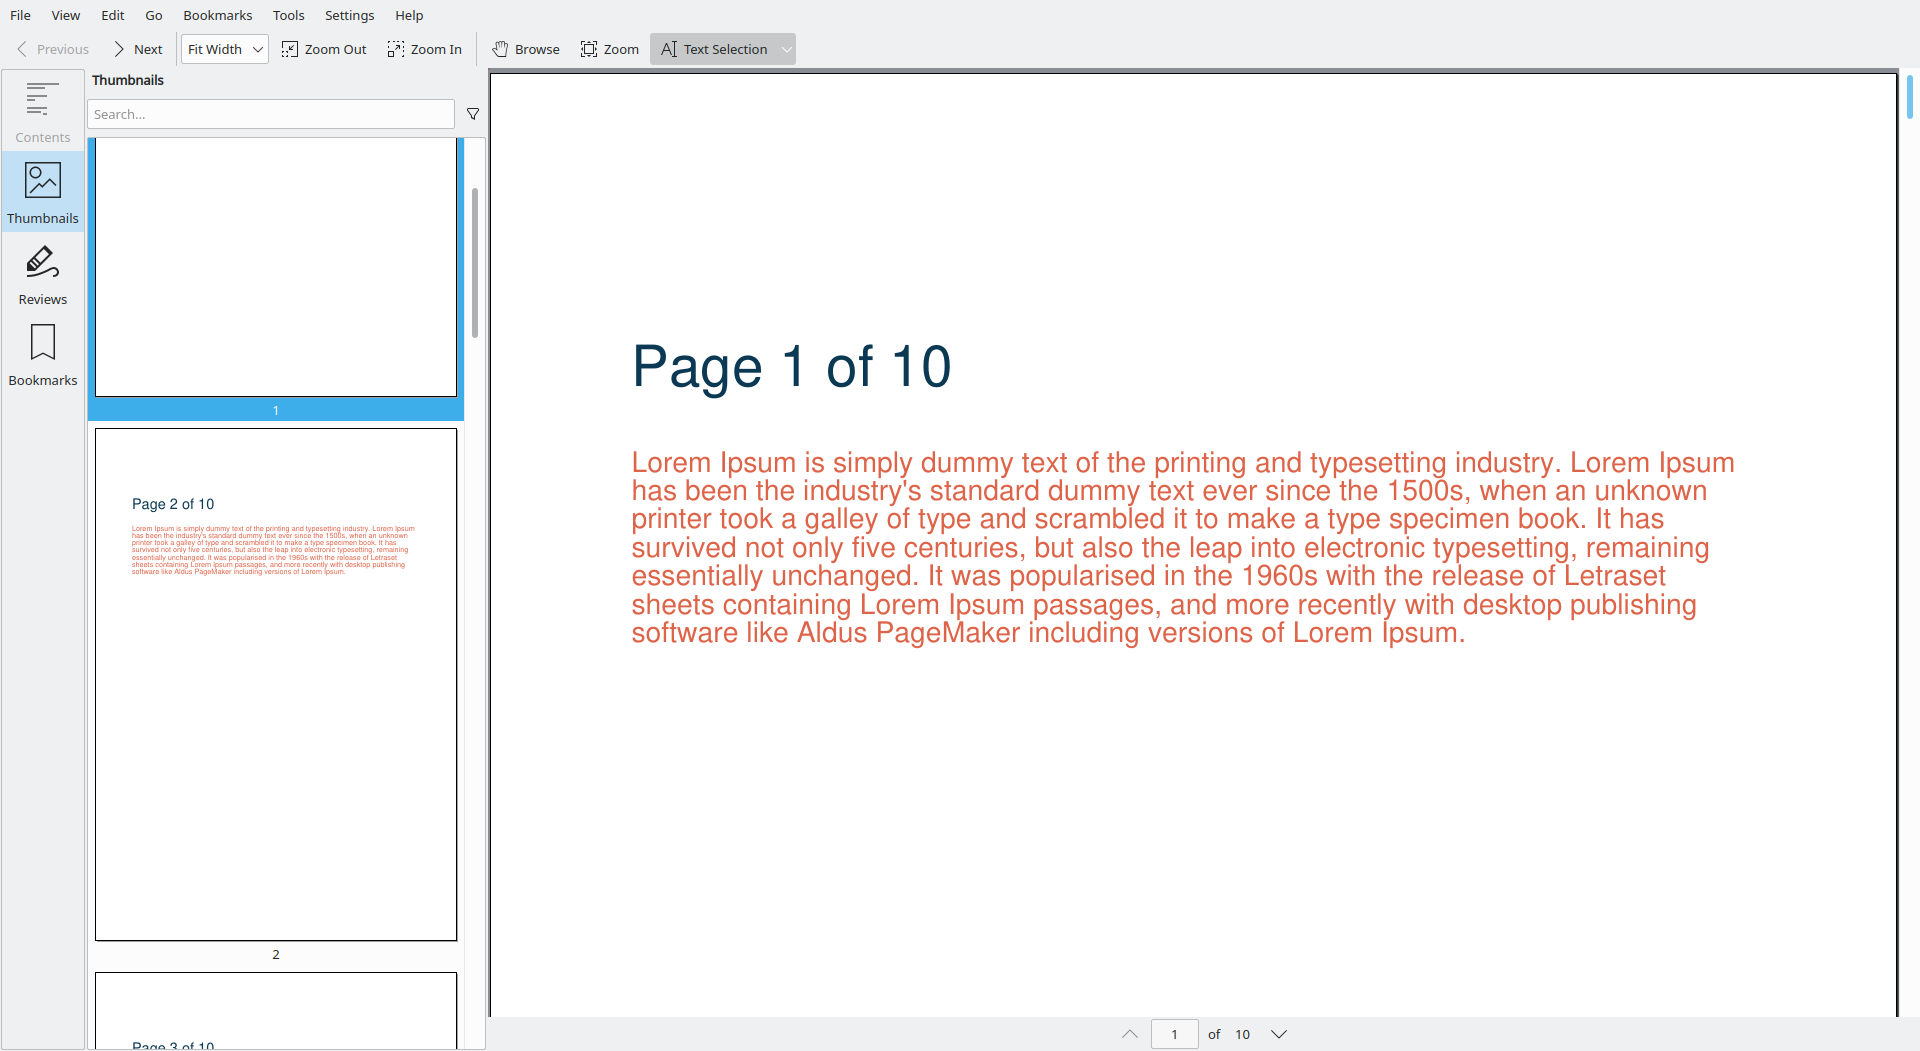
Task: Open the Settings menu
Action: (350, 15)
